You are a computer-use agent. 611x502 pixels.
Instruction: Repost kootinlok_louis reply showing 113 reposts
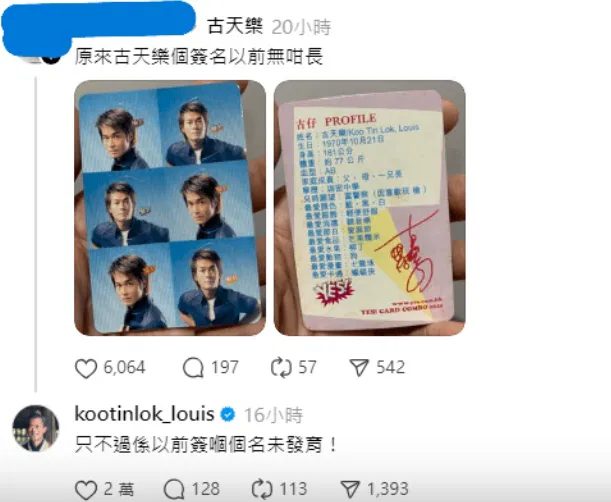pyautogui.click(x=262, y=490)
